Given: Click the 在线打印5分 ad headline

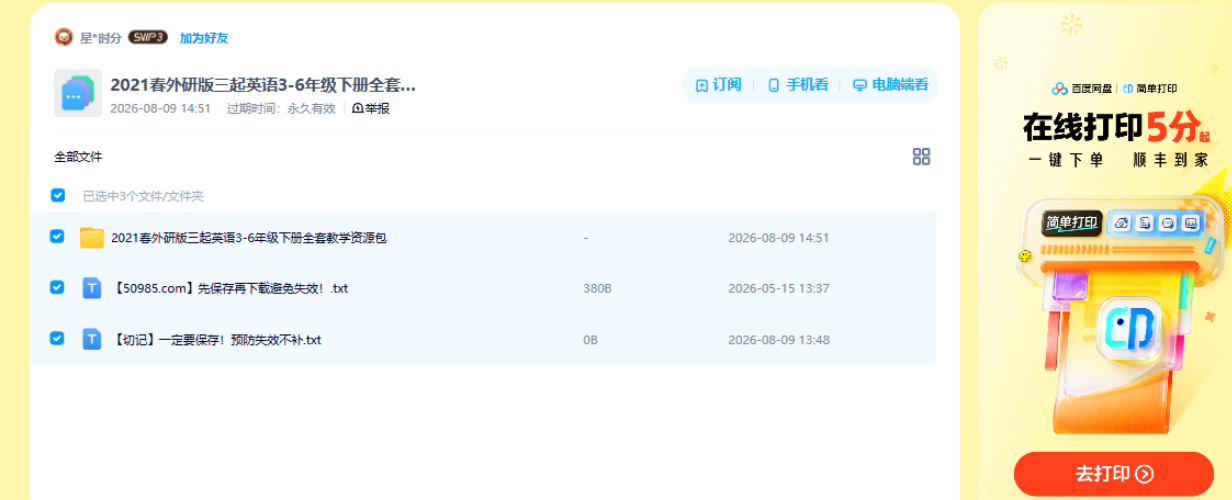Looking at the screenshot, I should 1114,127.
